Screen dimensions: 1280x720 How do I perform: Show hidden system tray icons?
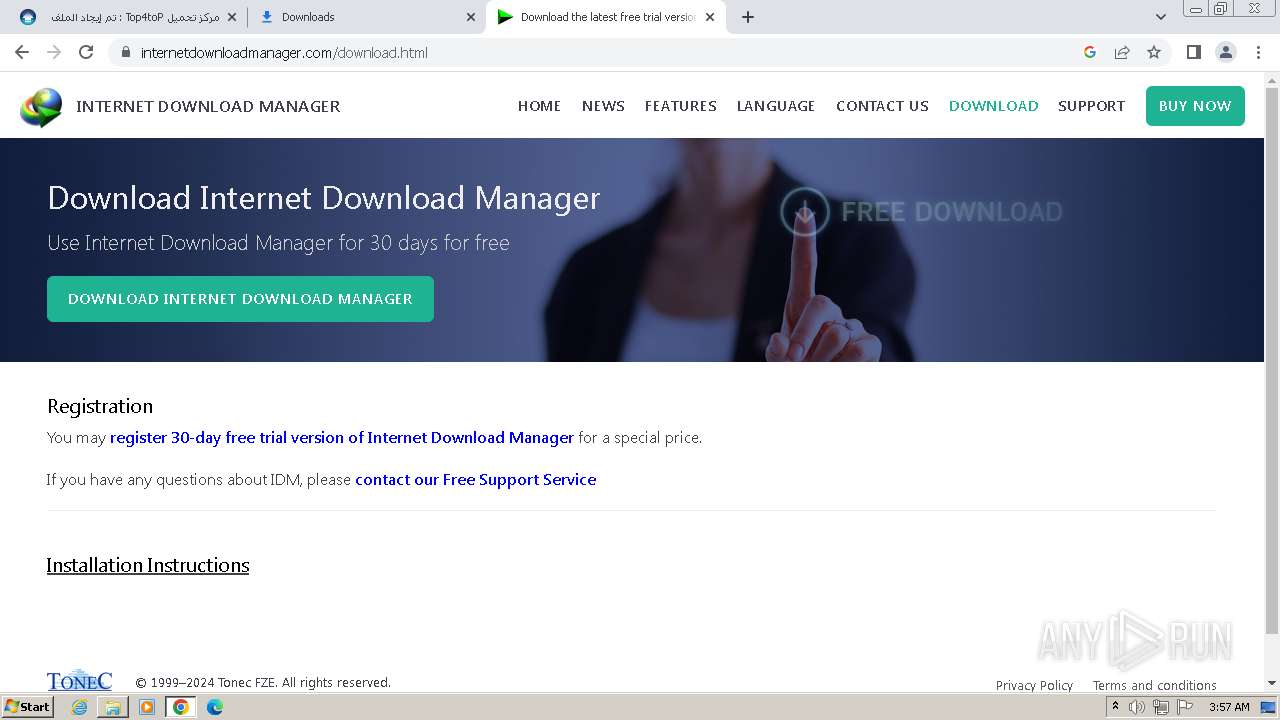pyautogui.click(x=1115, y=707)
